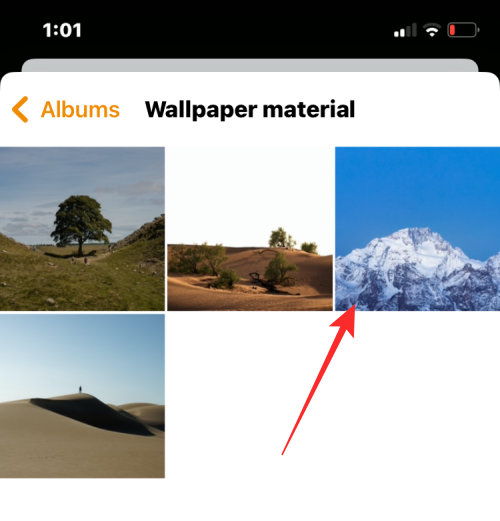Tap the tiny person standing on dune
Image resolution: width=500 pixels, height=521 pixels.
tap(80, 389)
